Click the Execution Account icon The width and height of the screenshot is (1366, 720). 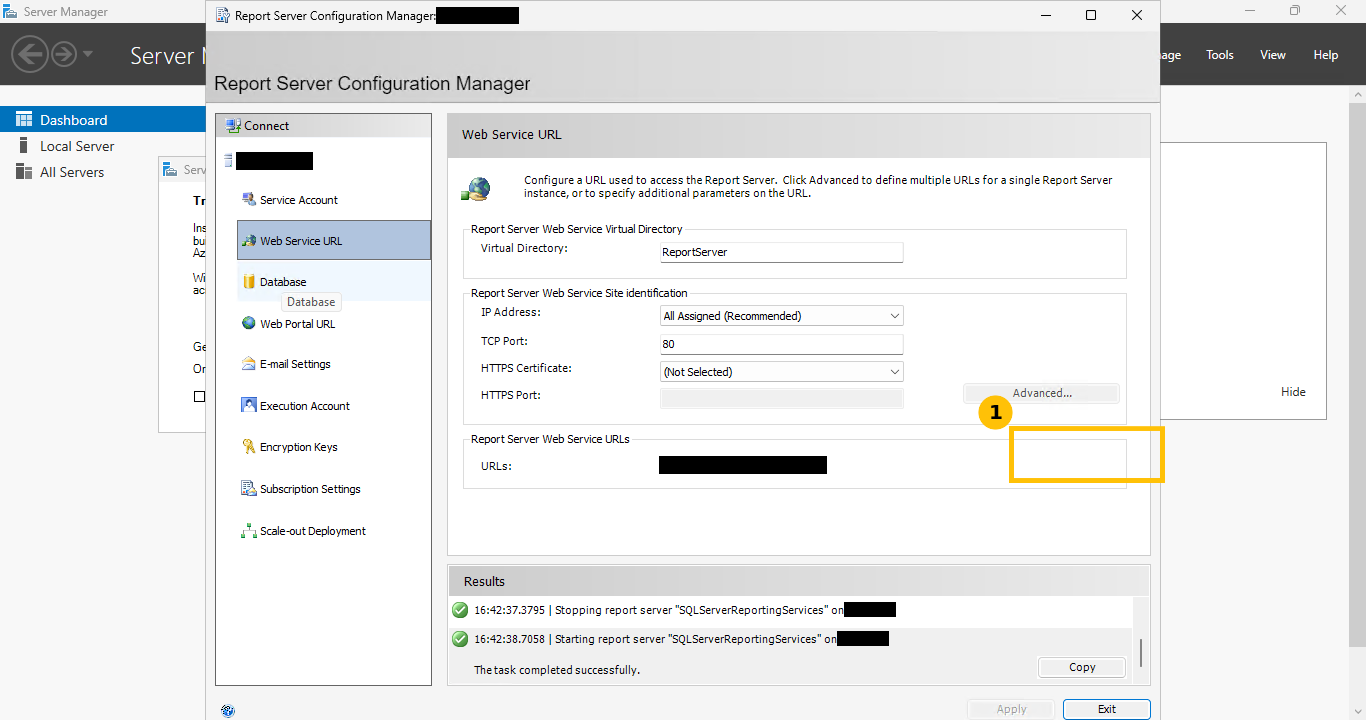(x=249, y=405)
